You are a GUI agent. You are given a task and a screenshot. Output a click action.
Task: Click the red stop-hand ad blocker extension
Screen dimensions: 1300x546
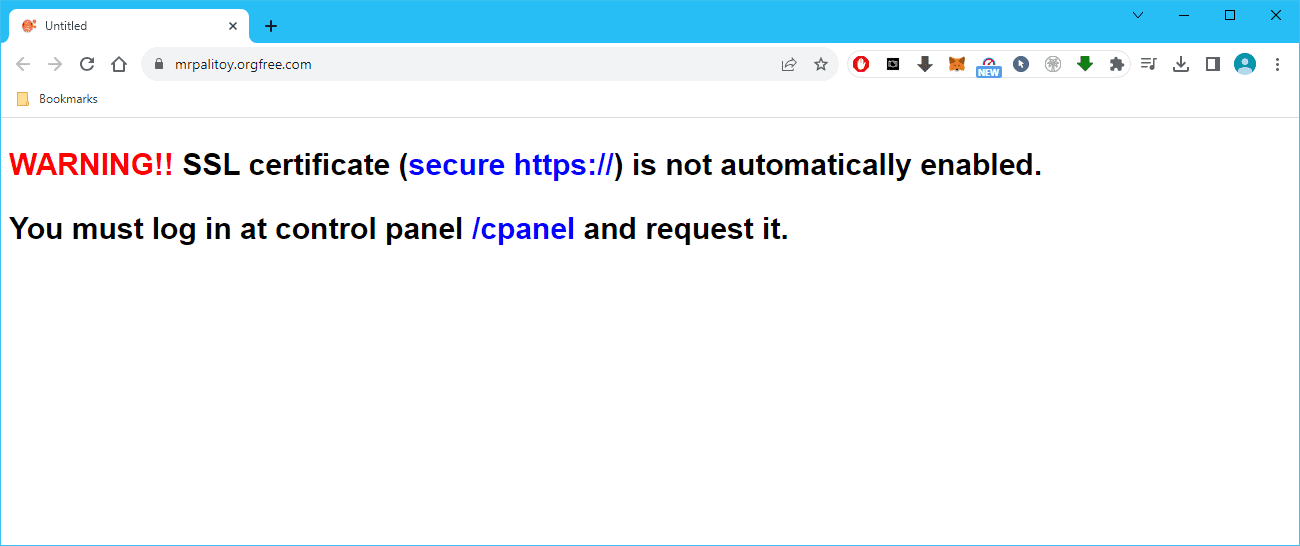(861, 64)
